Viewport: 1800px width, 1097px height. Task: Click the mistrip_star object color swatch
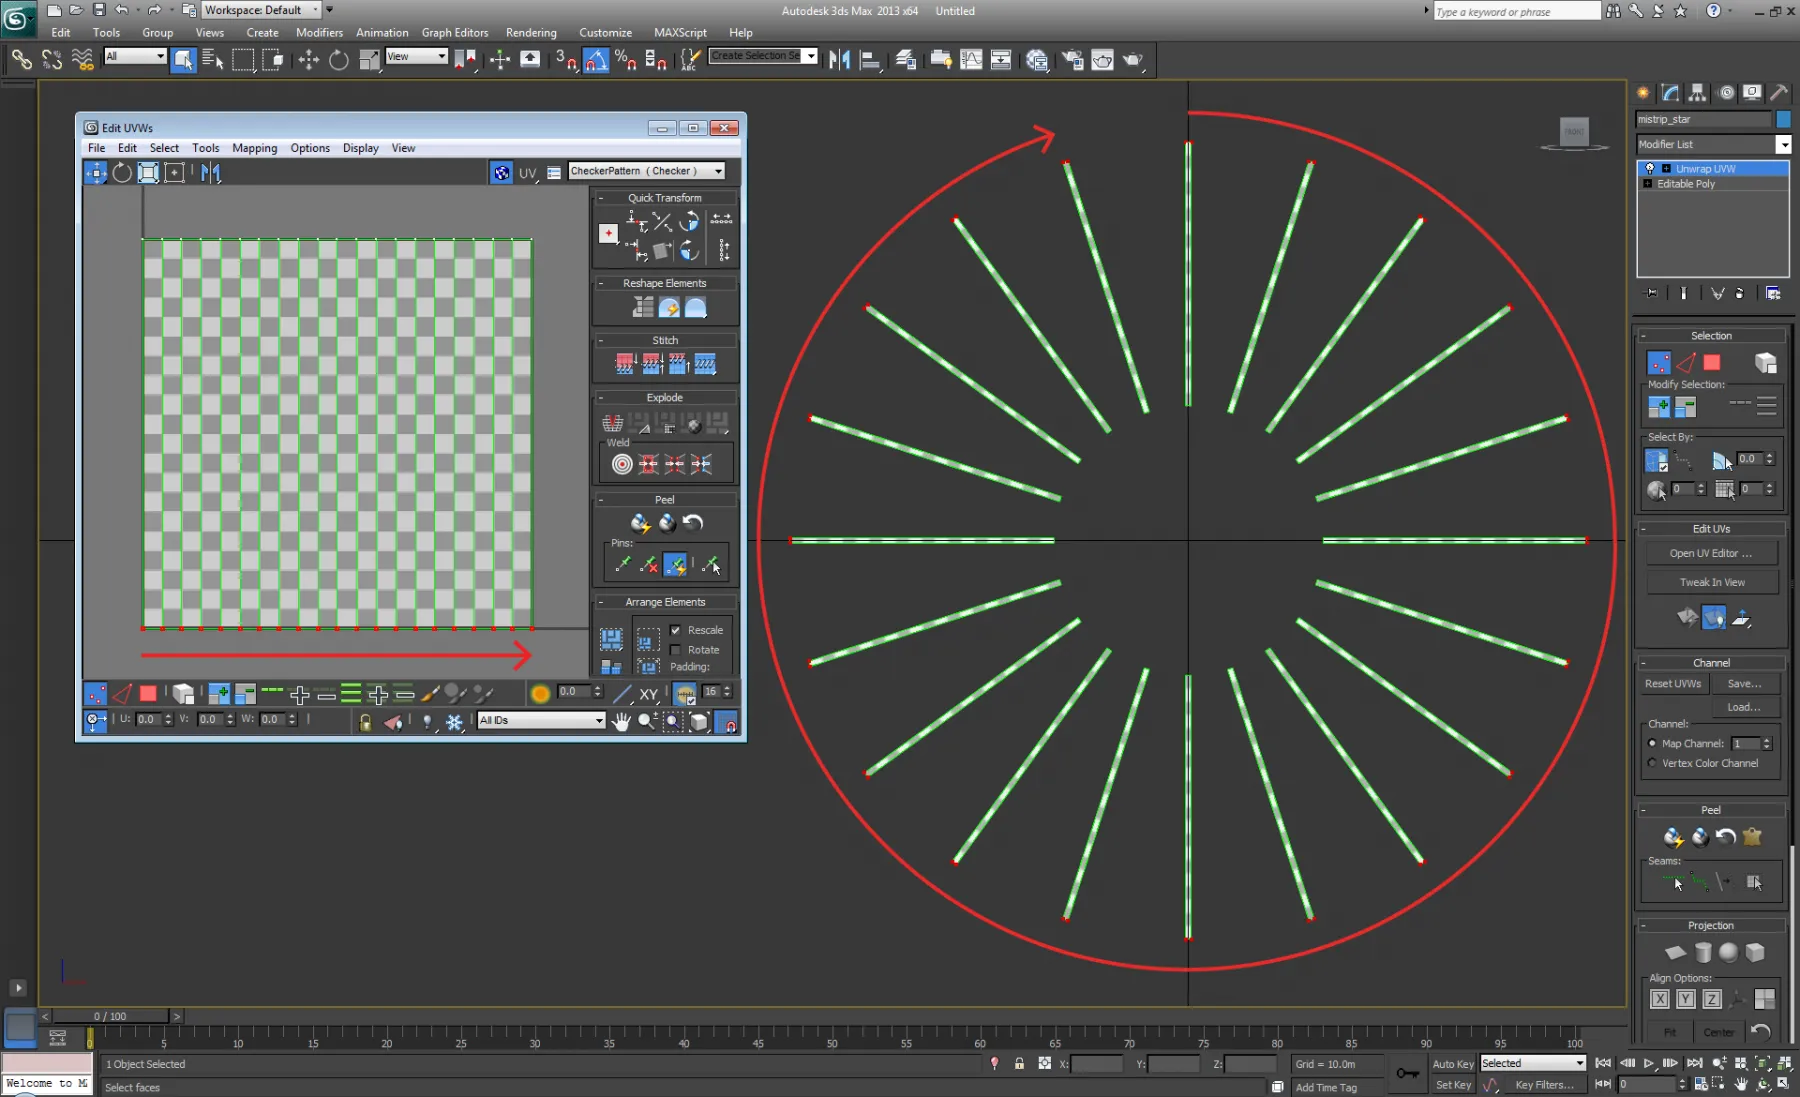point(1783,119)
